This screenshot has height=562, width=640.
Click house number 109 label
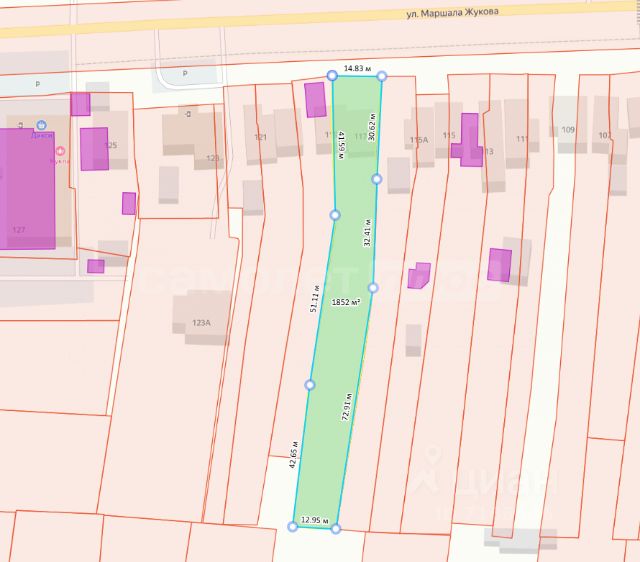[568, 130]
